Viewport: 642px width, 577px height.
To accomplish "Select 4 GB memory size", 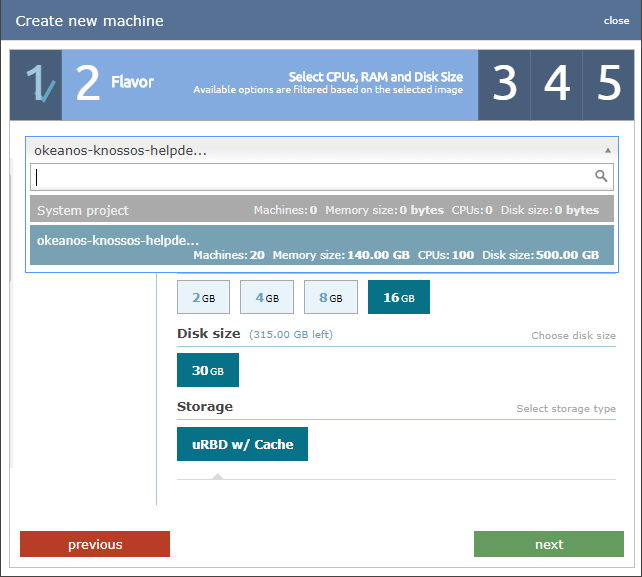I will (x=266, y=298).
